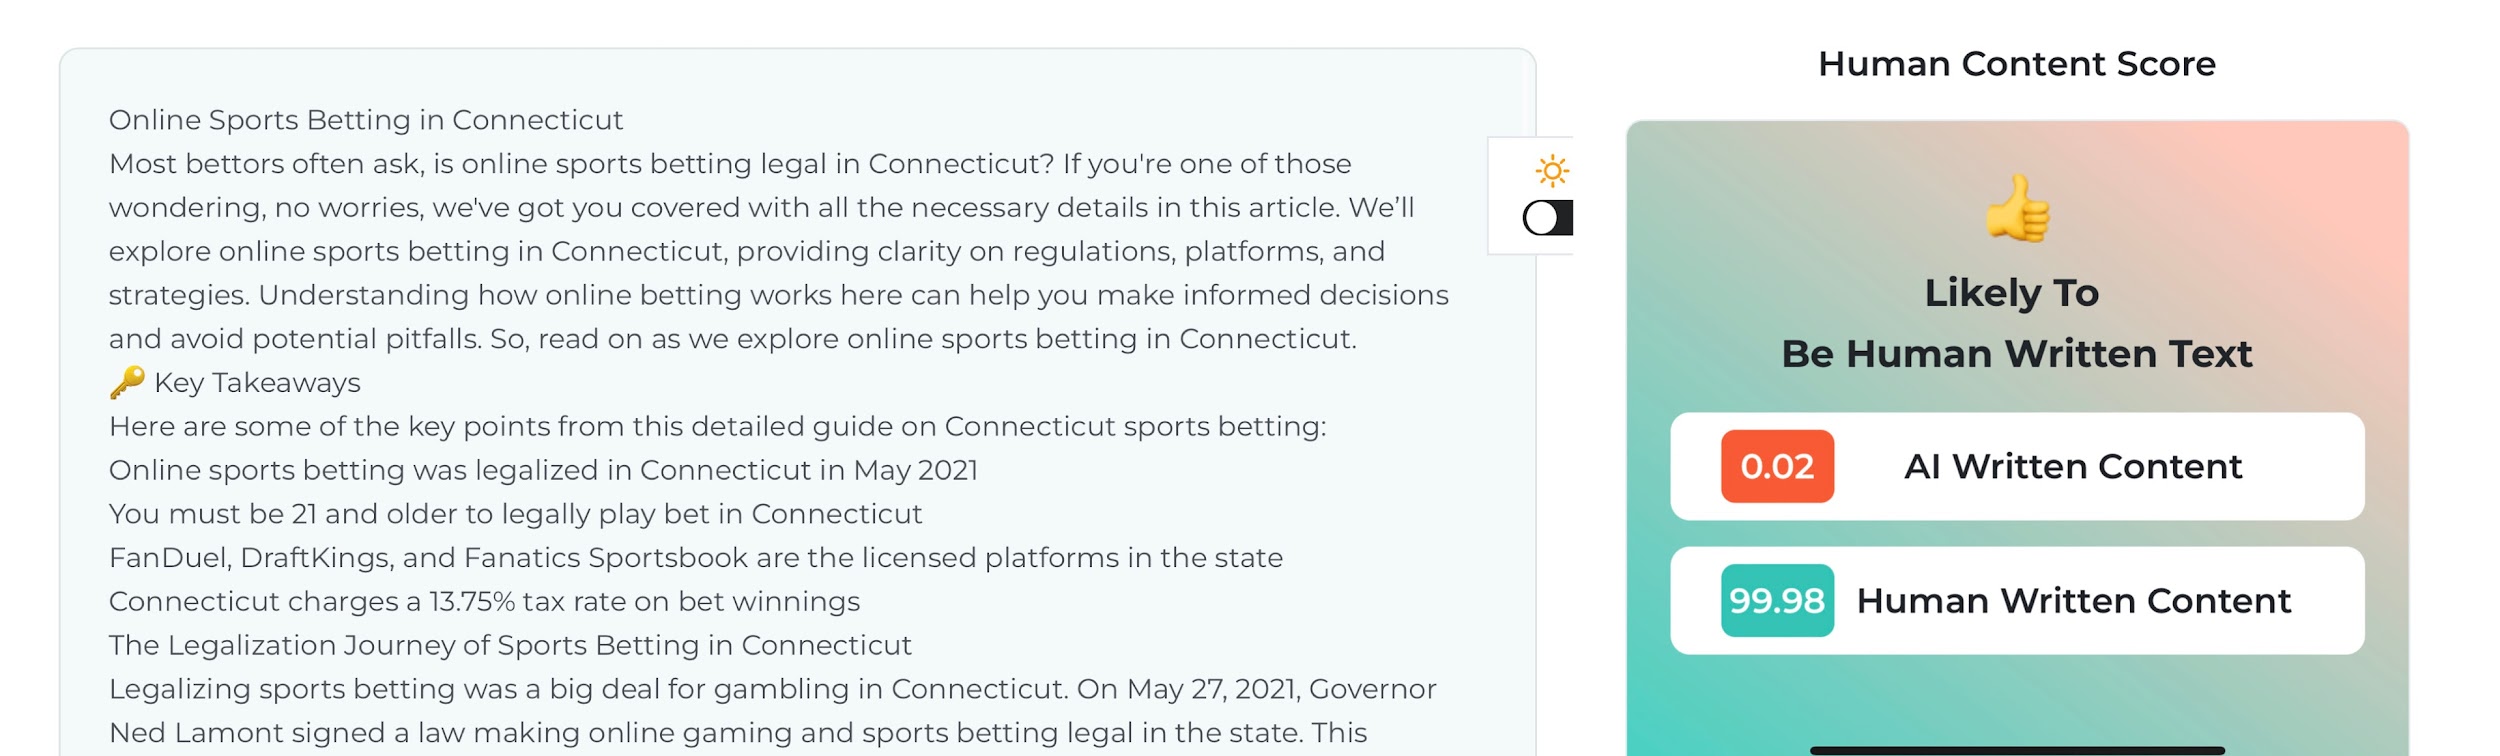Click the line about 13.75% tax rate

pyautogui.click(x=484, y=601)
